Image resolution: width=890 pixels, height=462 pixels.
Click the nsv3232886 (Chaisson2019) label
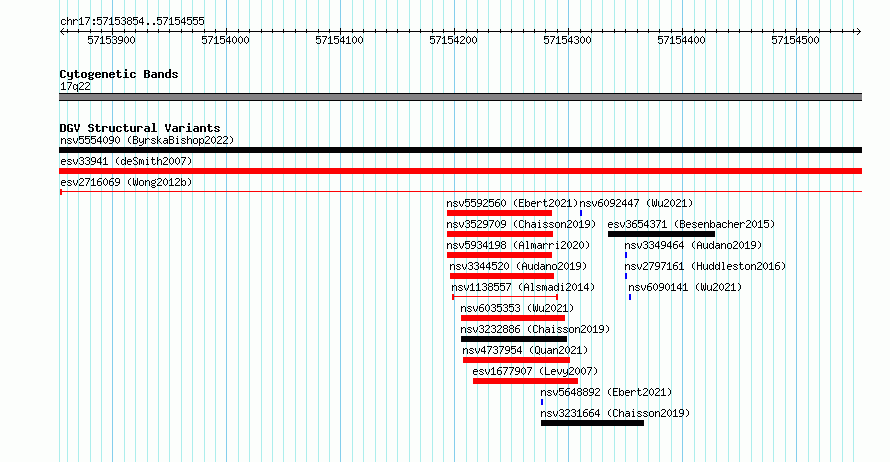pos(535,329)
